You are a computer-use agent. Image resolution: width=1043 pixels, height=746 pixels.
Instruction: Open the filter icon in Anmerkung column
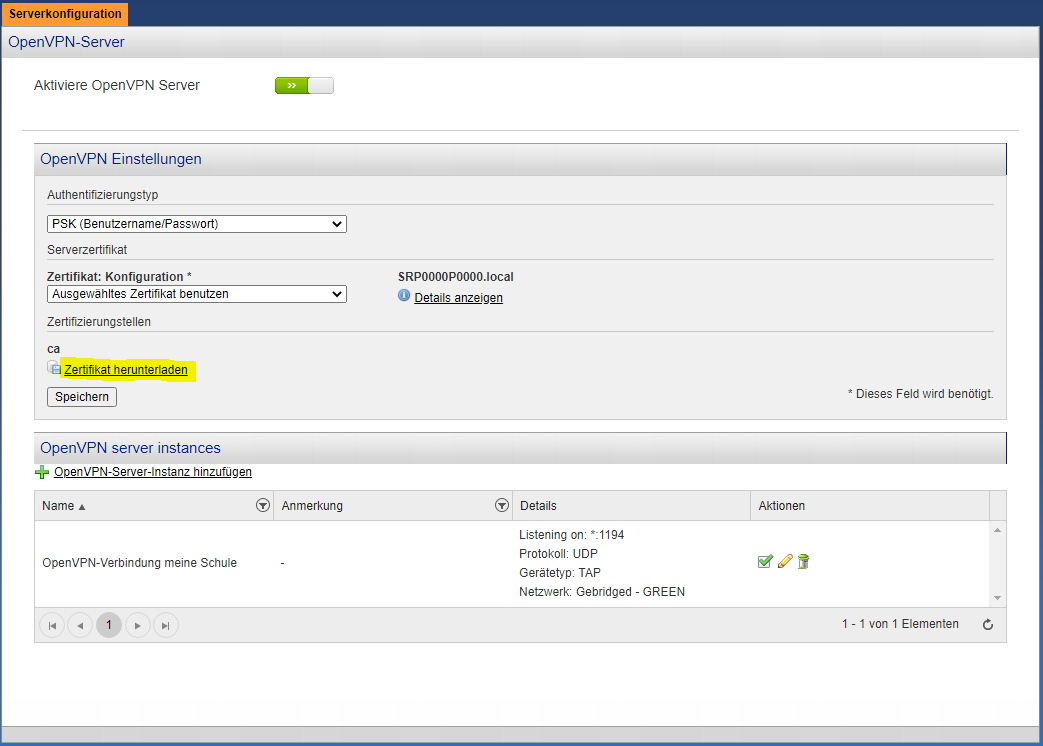[502, 506]
